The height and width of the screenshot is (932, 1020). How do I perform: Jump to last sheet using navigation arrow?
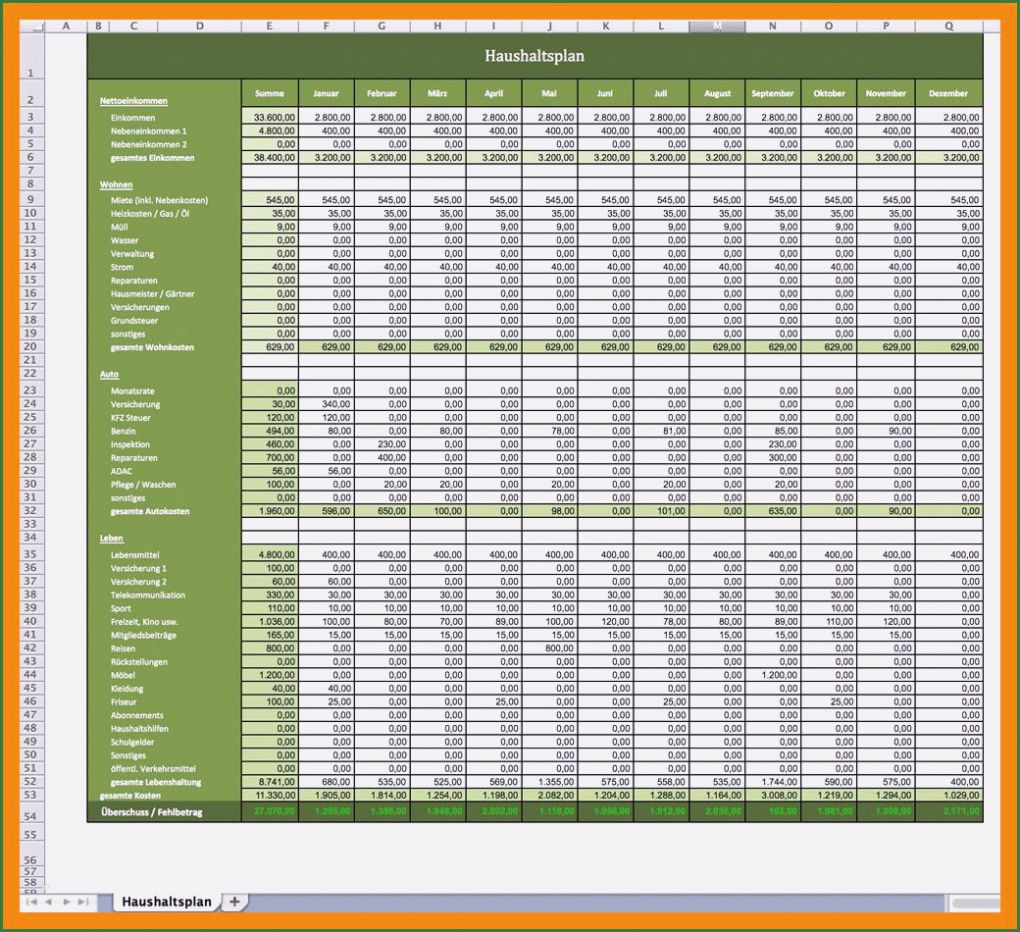point(84,902)
